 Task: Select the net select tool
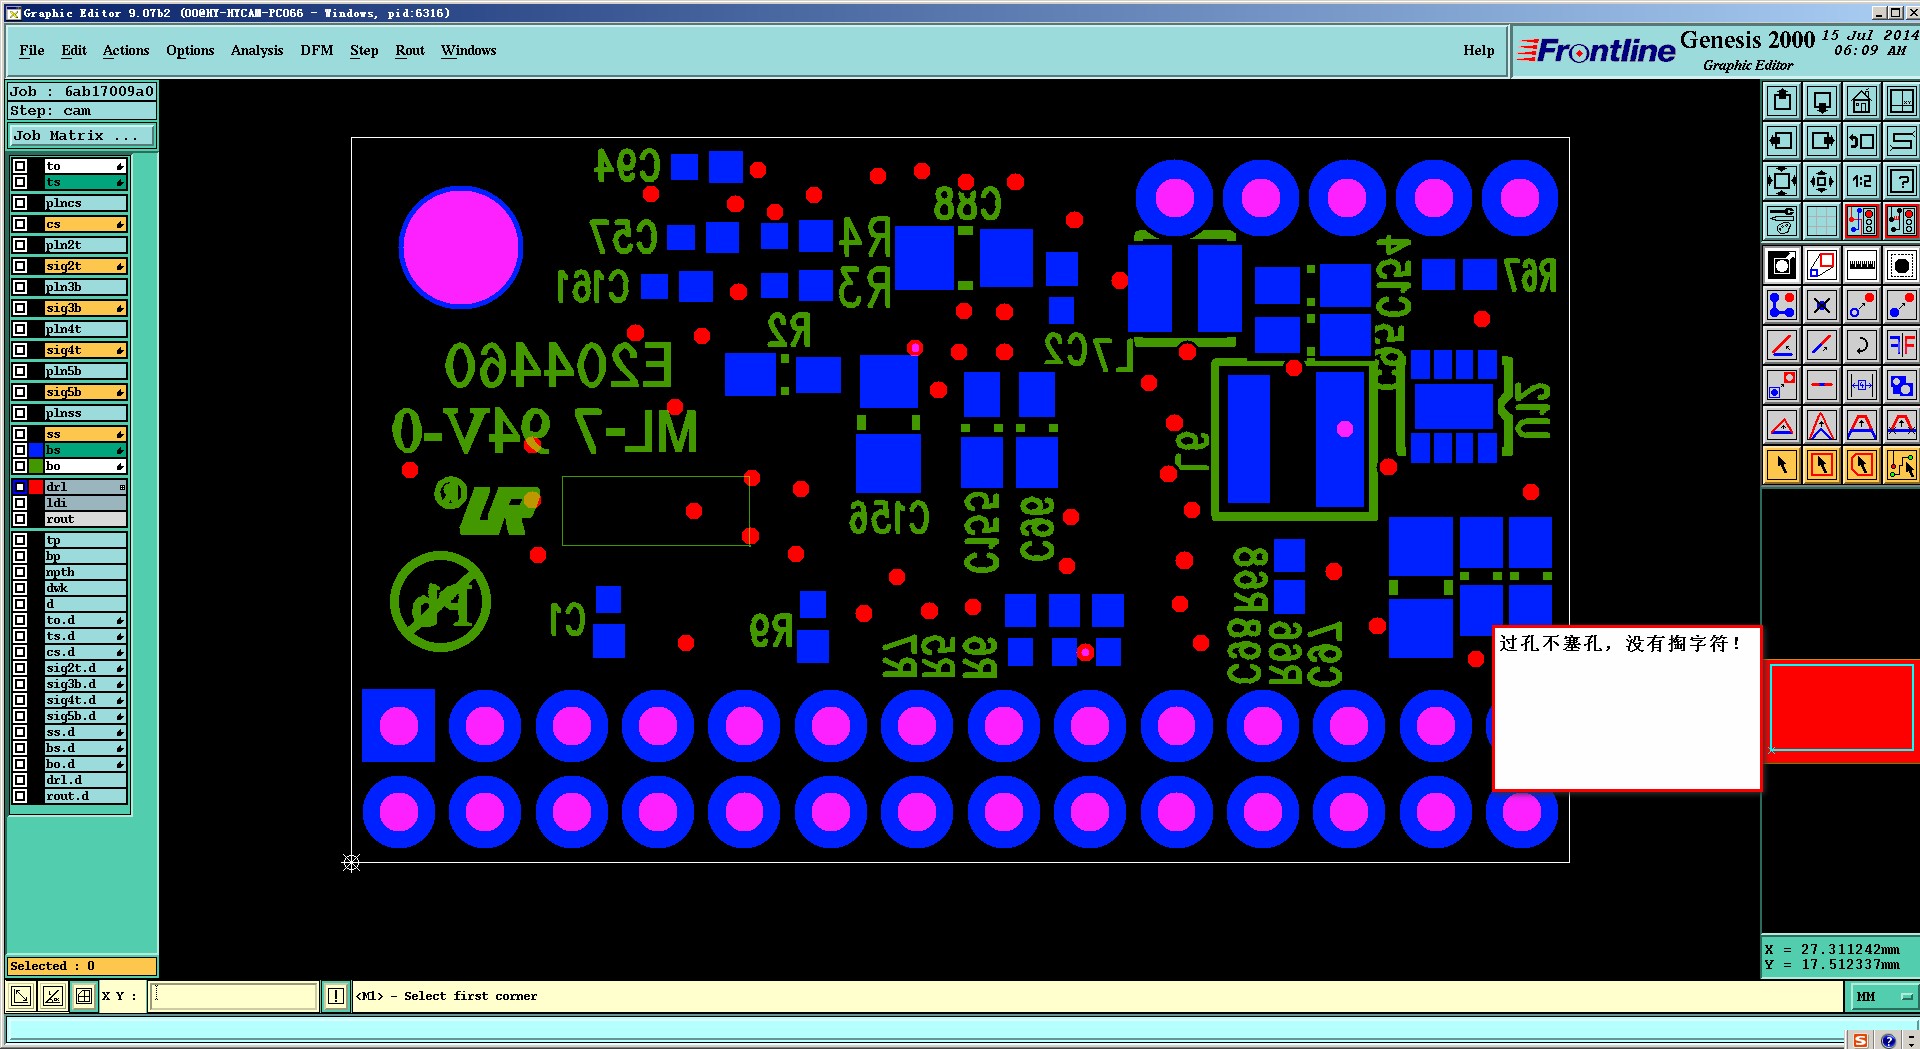point(1901,465)
